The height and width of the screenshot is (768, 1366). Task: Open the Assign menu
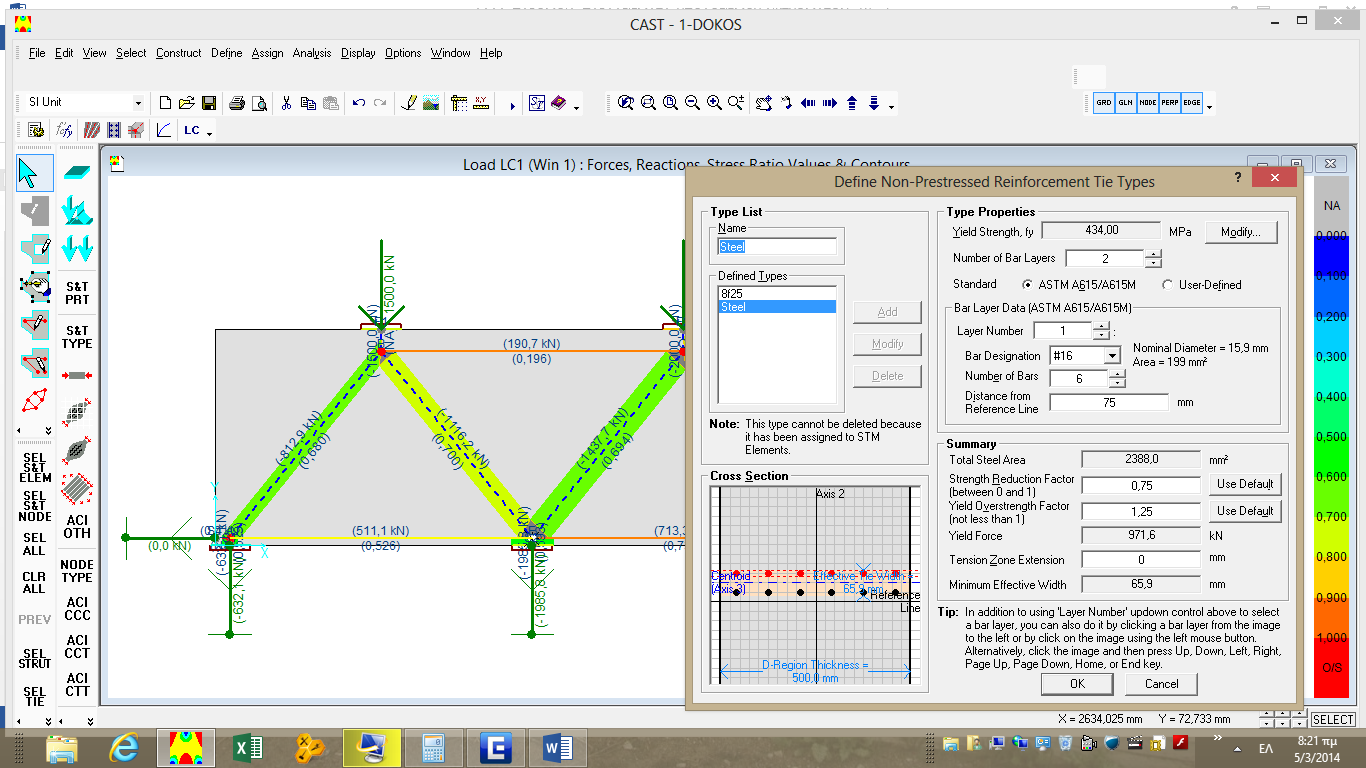click(267, 53)
